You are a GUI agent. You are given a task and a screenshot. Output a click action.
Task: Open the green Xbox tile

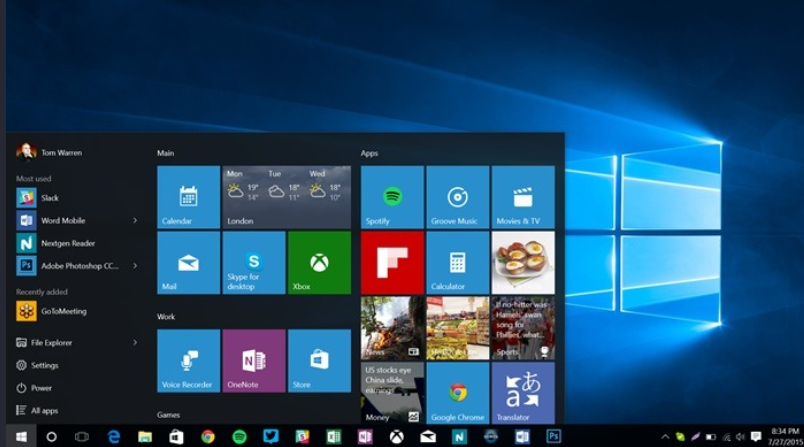click(319, 262)
